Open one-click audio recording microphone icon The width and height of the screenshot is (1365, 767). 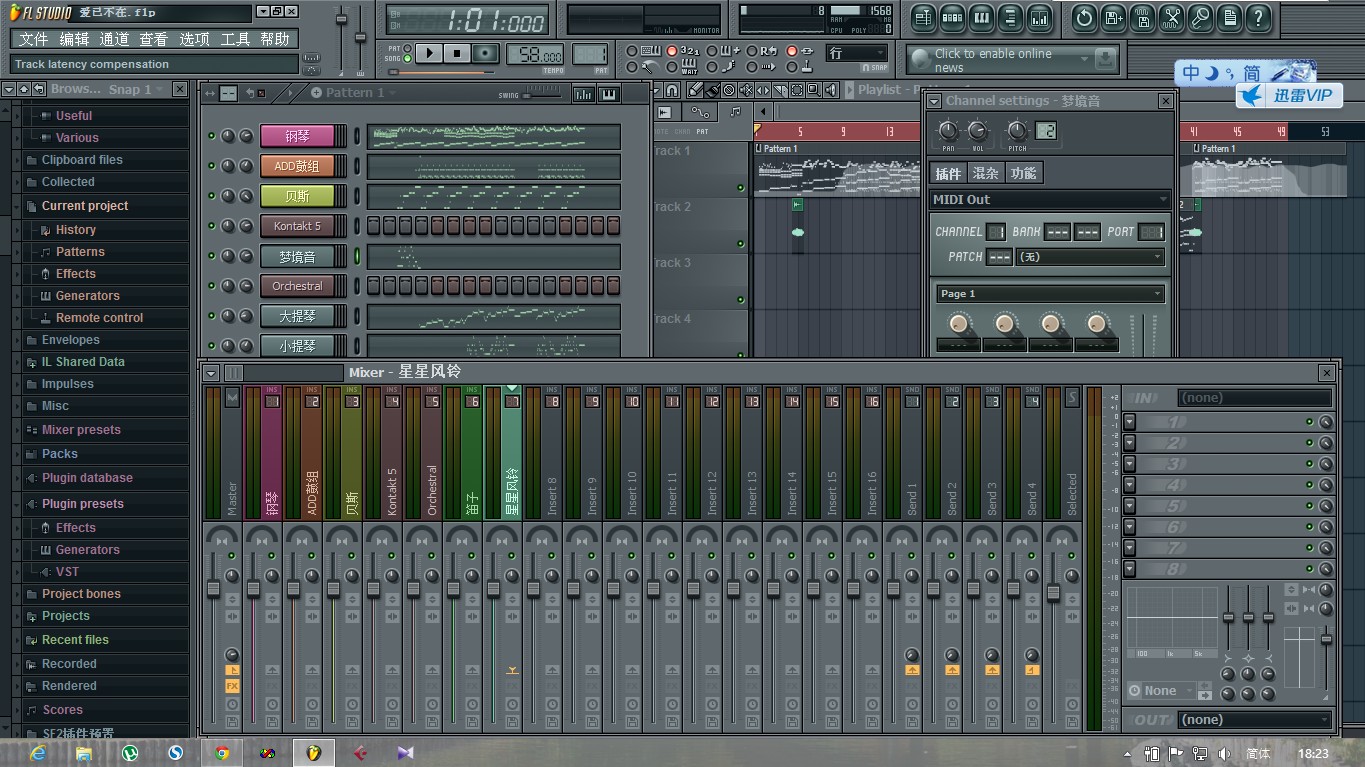click(x=1200, y=17)
